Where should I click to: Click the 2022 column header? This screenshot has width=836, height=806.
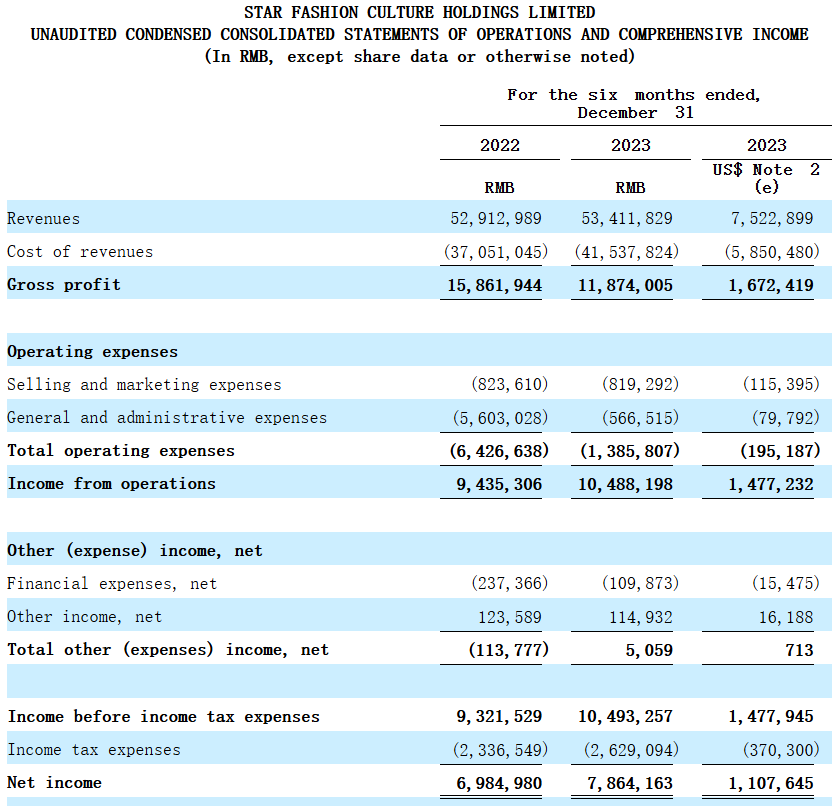click(500, 146)
